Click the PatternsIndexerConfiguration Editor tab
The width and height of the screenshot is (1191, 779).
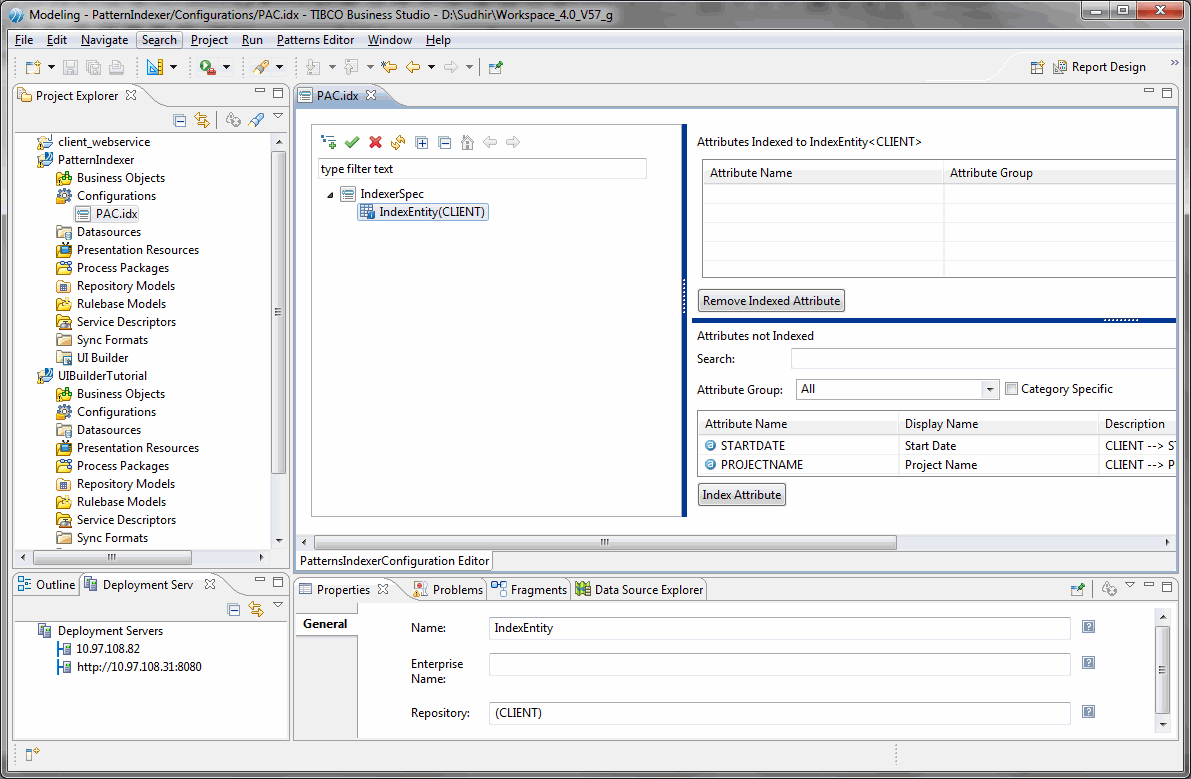tap(394, 561)
